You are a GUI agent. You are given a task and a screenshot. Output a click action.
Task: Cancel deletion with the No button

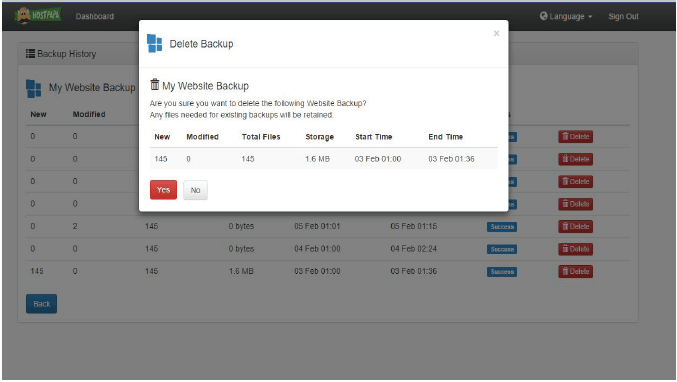click(x=195, y=190)
